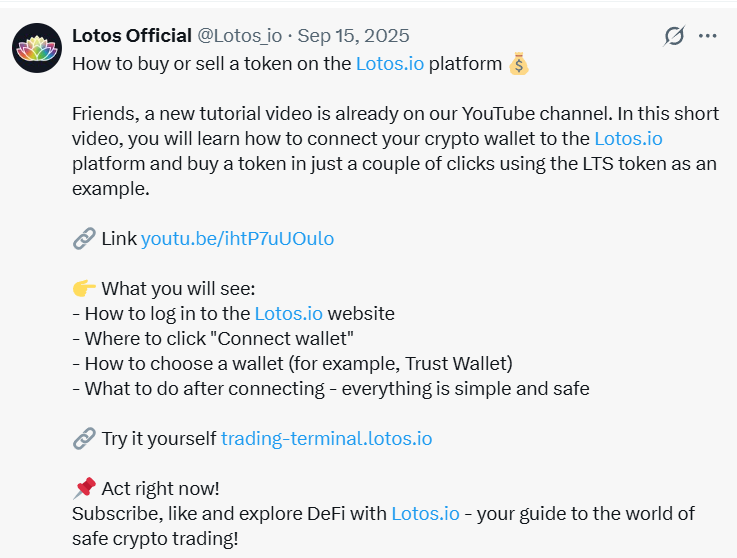Click Lotos.io link in the headline sentence
The height and width of the screenshot is (558, 737).
(x=390, y=64)
